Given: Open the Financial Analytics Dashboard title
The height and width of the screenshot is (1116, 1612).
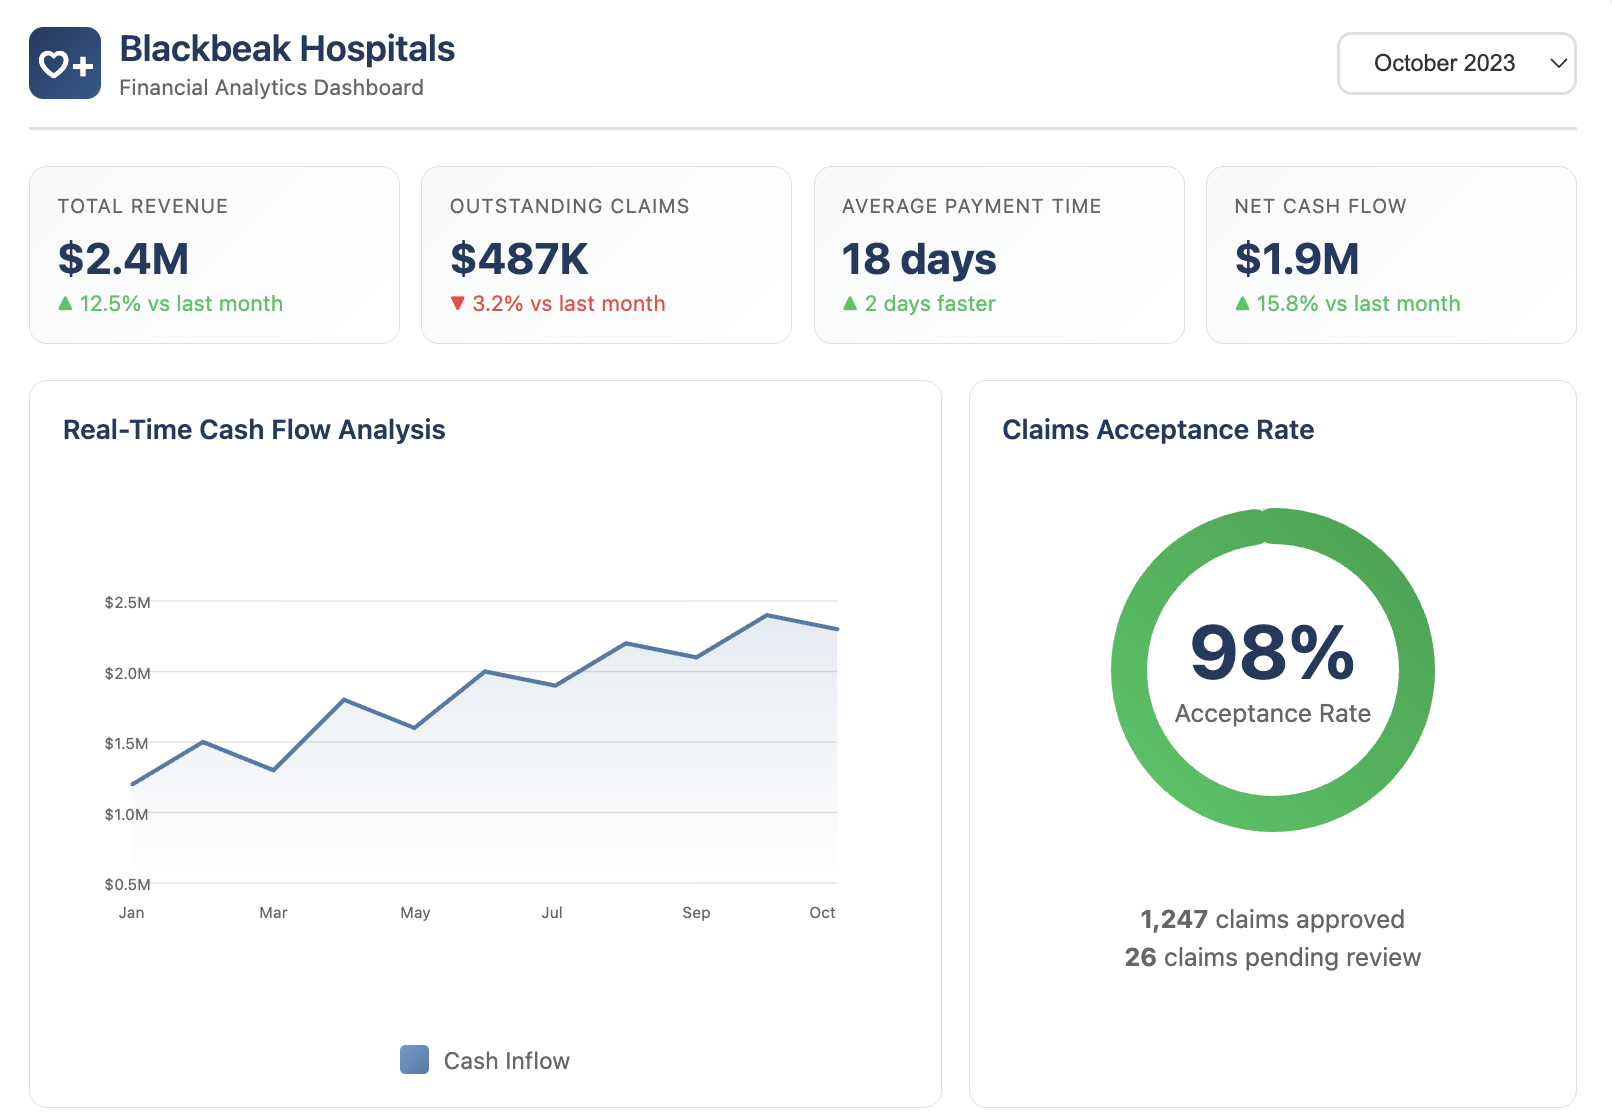Looking at the screenshot, I should pyautogui.click(x=271, y=88).
